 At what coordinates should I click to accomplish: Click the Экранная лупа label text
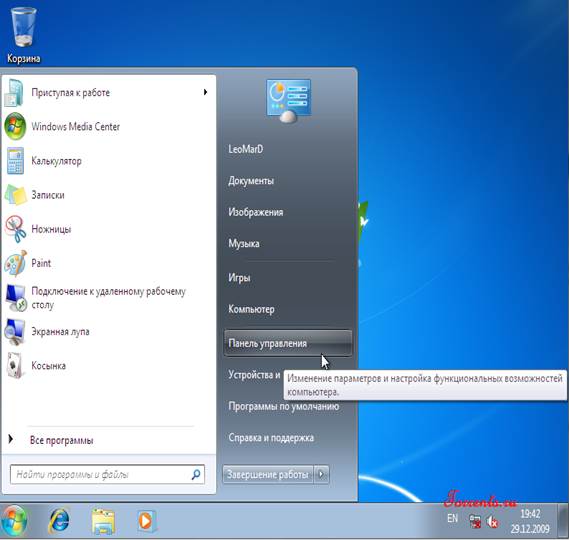[x=60, y=332]
